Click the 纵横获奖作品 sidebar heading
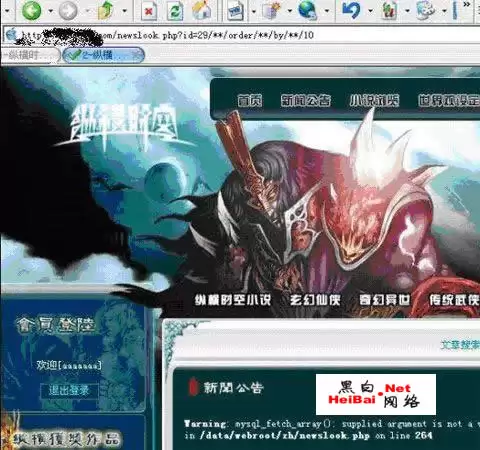This screenshot has width=480, height=450. point(67,439)
